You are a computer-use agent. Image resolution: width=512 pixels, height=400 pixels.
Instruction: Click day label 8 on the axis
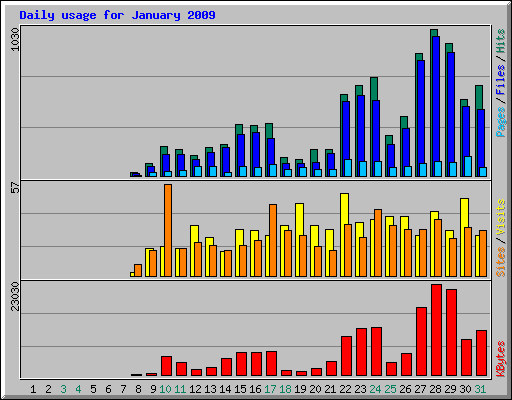[138, 389]
